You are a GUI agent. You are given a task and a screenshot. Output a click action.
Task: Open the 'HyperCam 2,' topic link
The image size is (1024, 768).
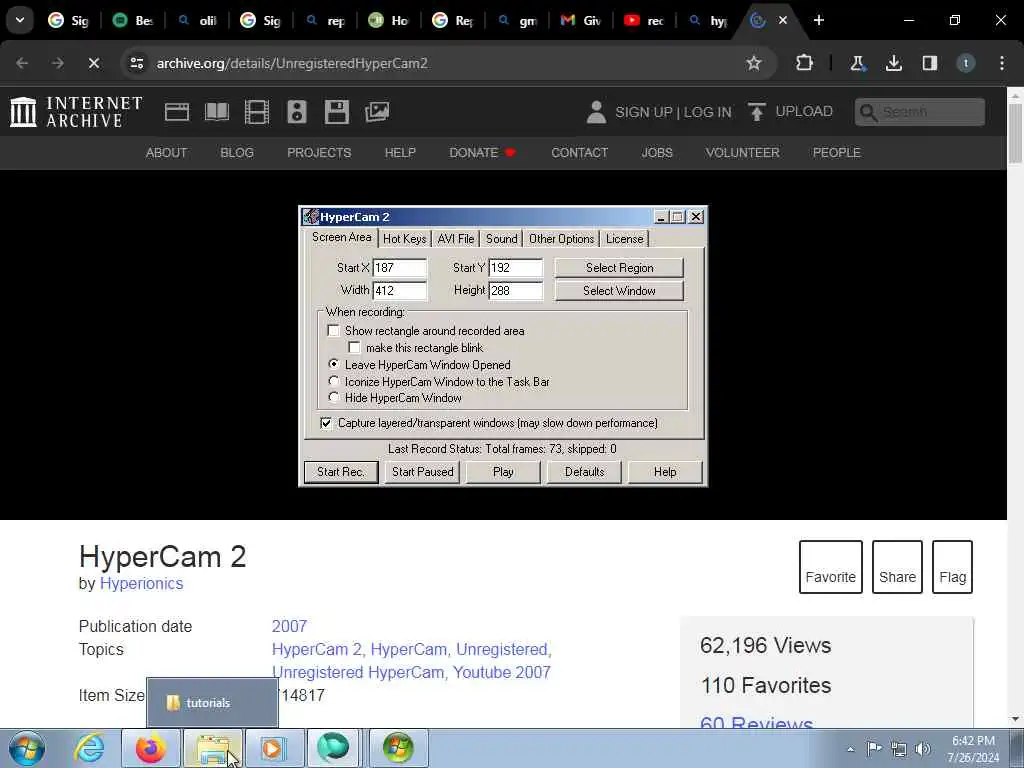(x=319, y=650)
